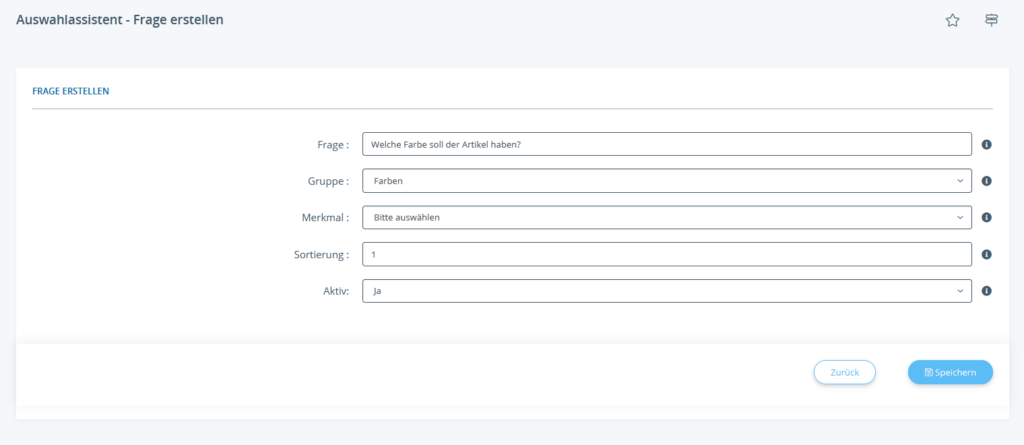The image size is (1024, 445).
Task: Click the signpost icon in the header
Action: click(991, 20)
